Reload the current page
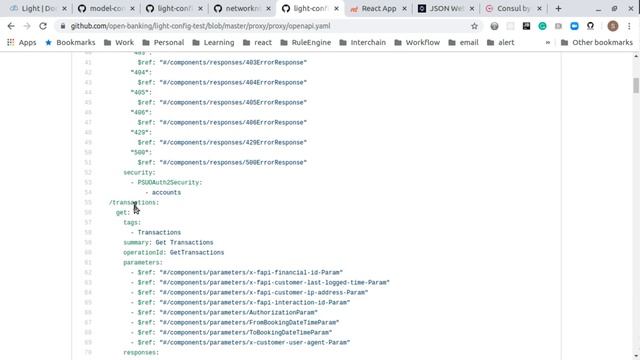The width and height of the screenshot is (640, 360). pos(43,26)
